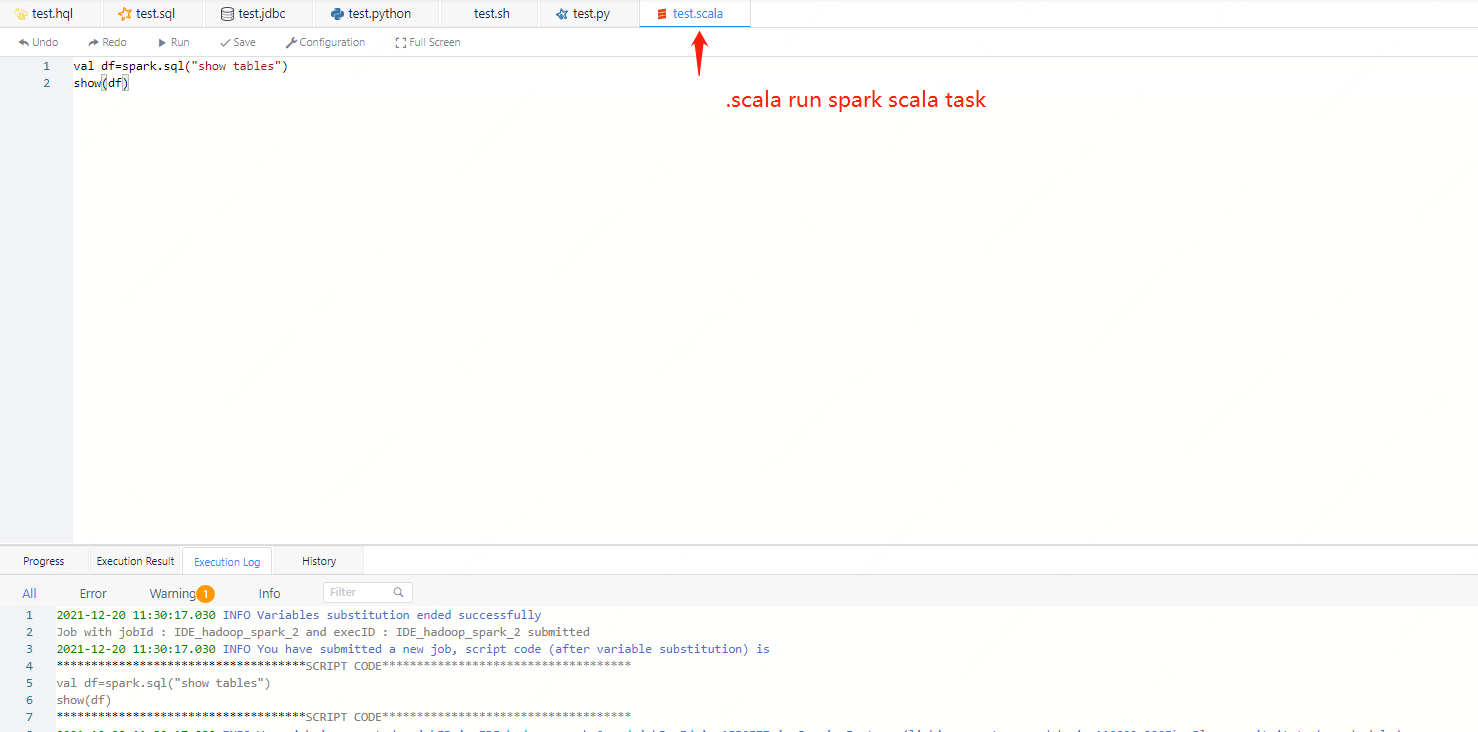Show only Info log entries
The height and width of the screenshot is (732, 1478).
point(269,593)
